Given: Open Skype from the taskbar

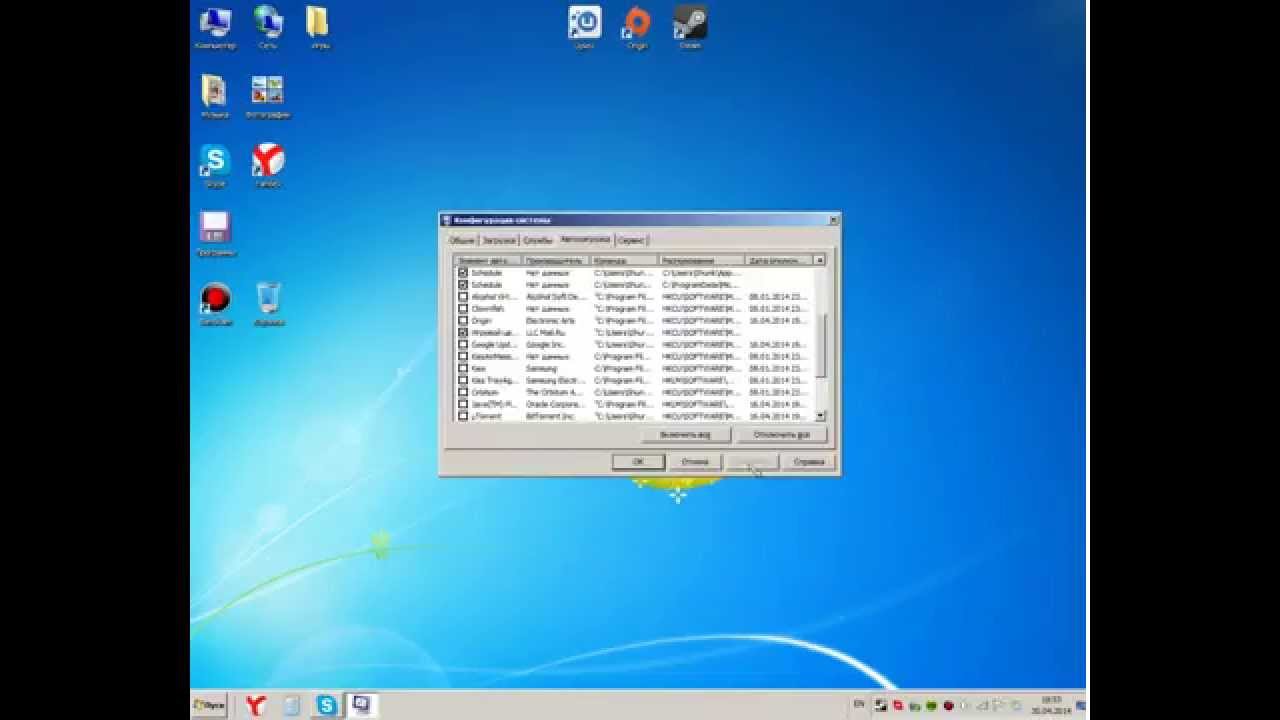Looking at the screenshot, I should pos(327,705).
